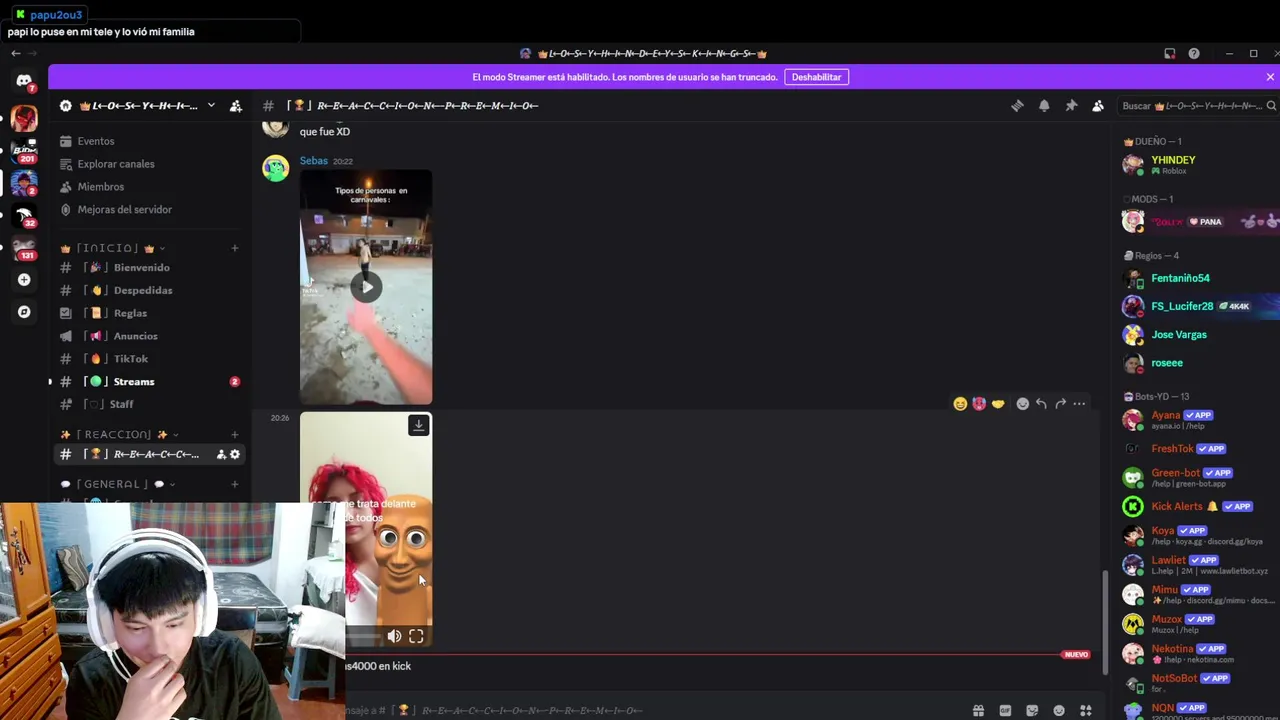Create channel in GENERAL category plus
This screenshot has width=1280, height=720.
point(235,485)
